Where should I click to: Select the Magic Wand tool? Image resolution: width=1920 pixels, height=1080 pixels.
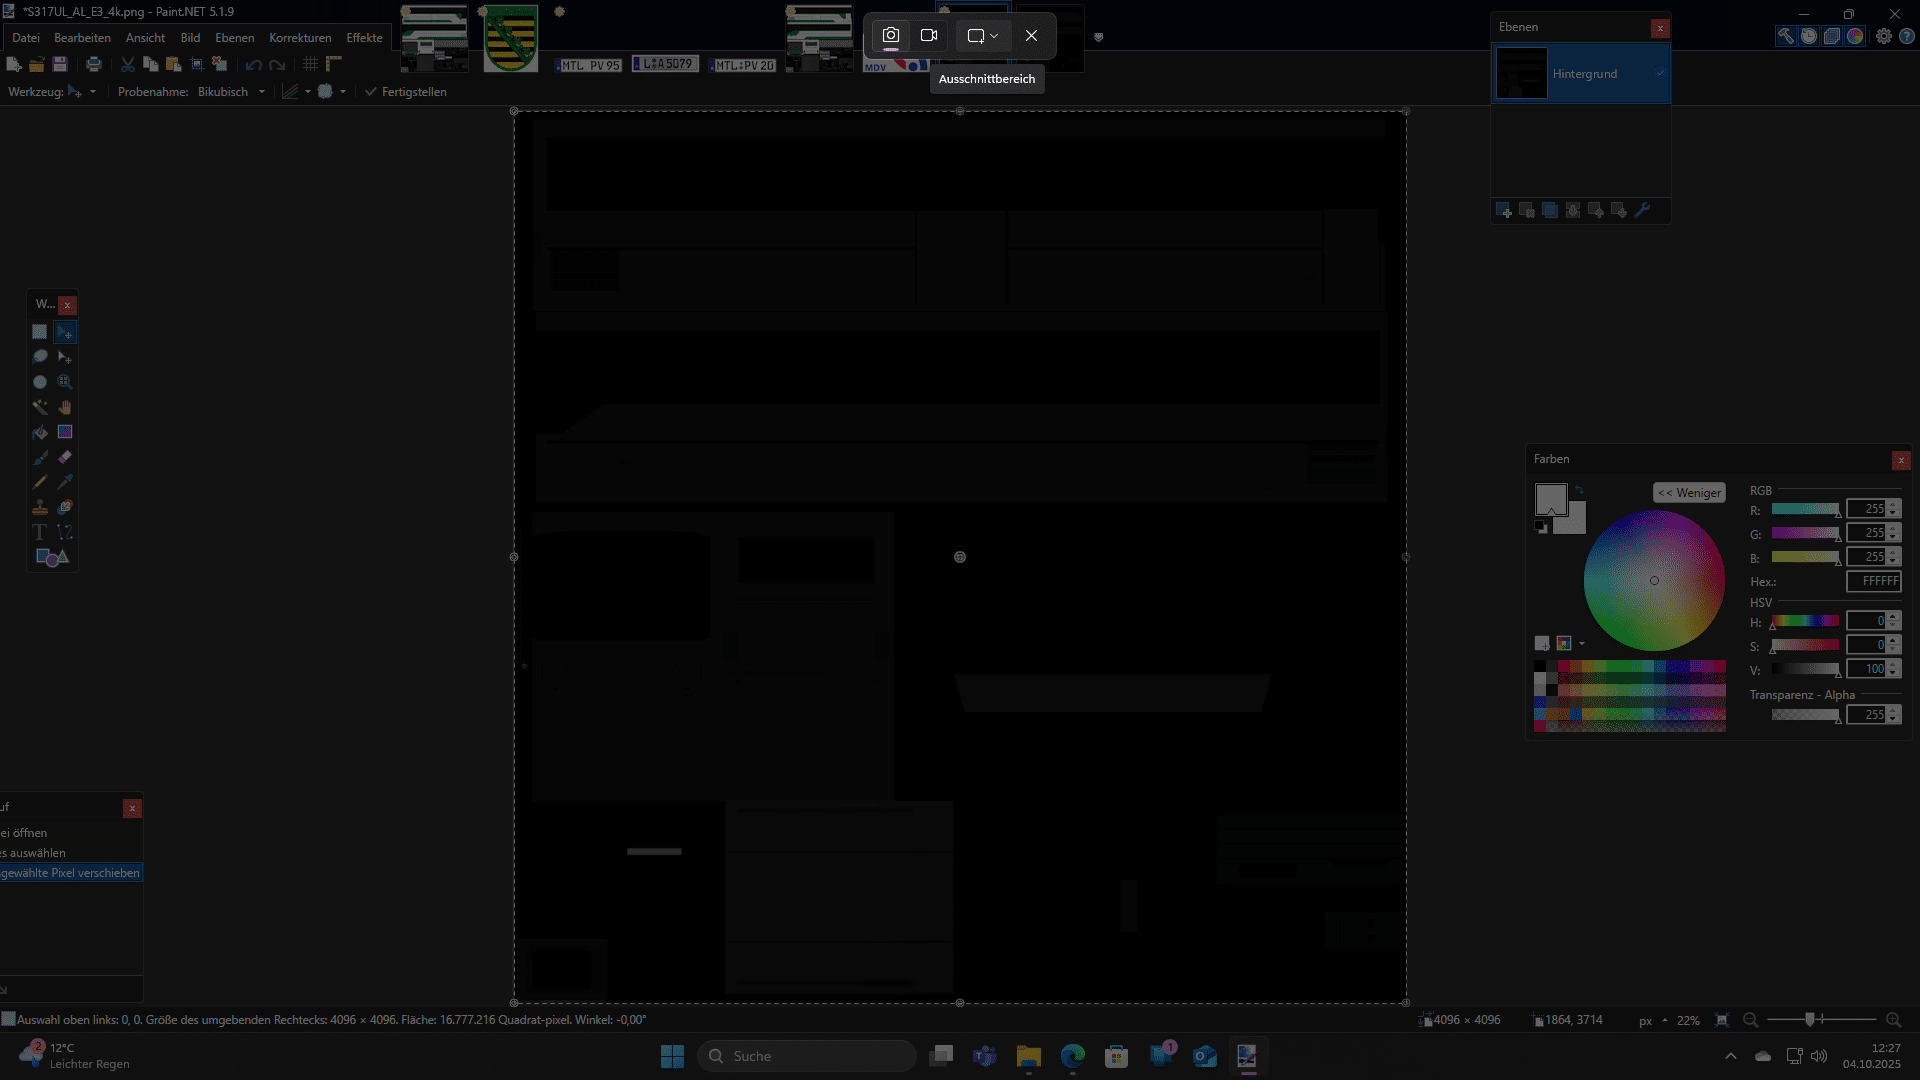[x=40, y=407]
